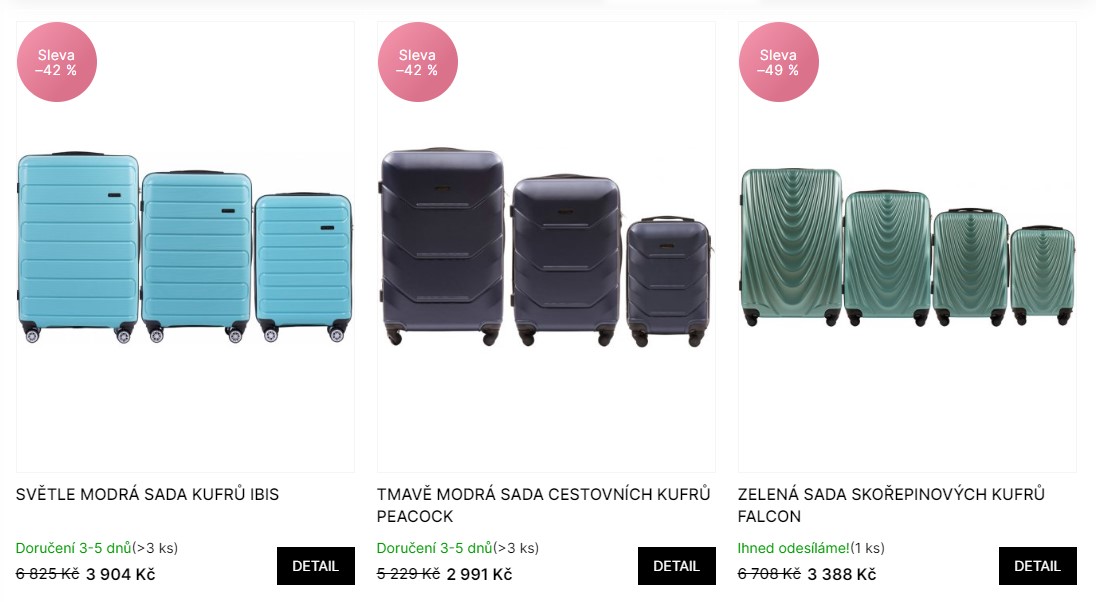Click the DETAIL button for the IBIS set
Viewport: 1096px width, 602px height.
click(x=315, y=566)
